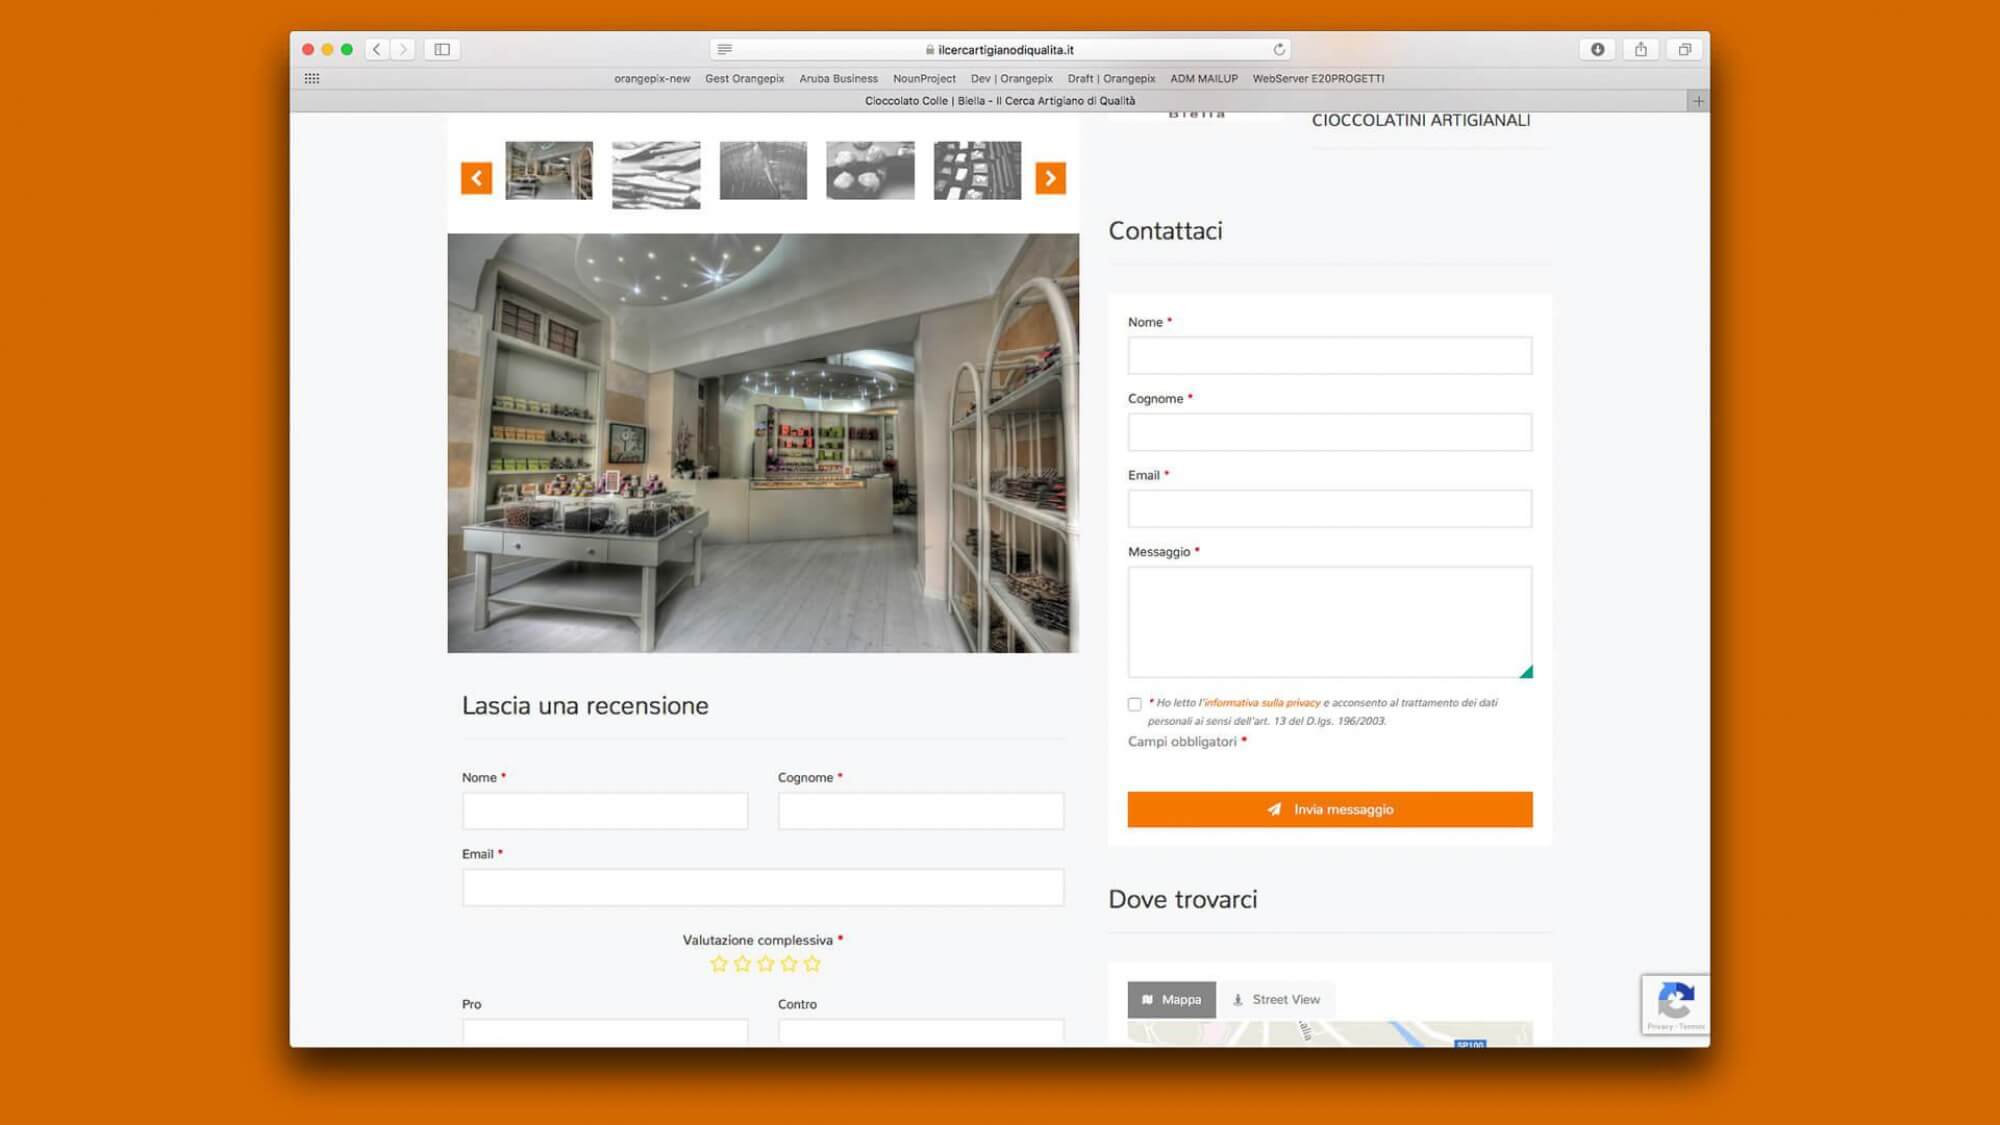The width and height of the screenshot is (2000, 1125).
Task: Select the fifth rating star
Action: click(812, 963)
